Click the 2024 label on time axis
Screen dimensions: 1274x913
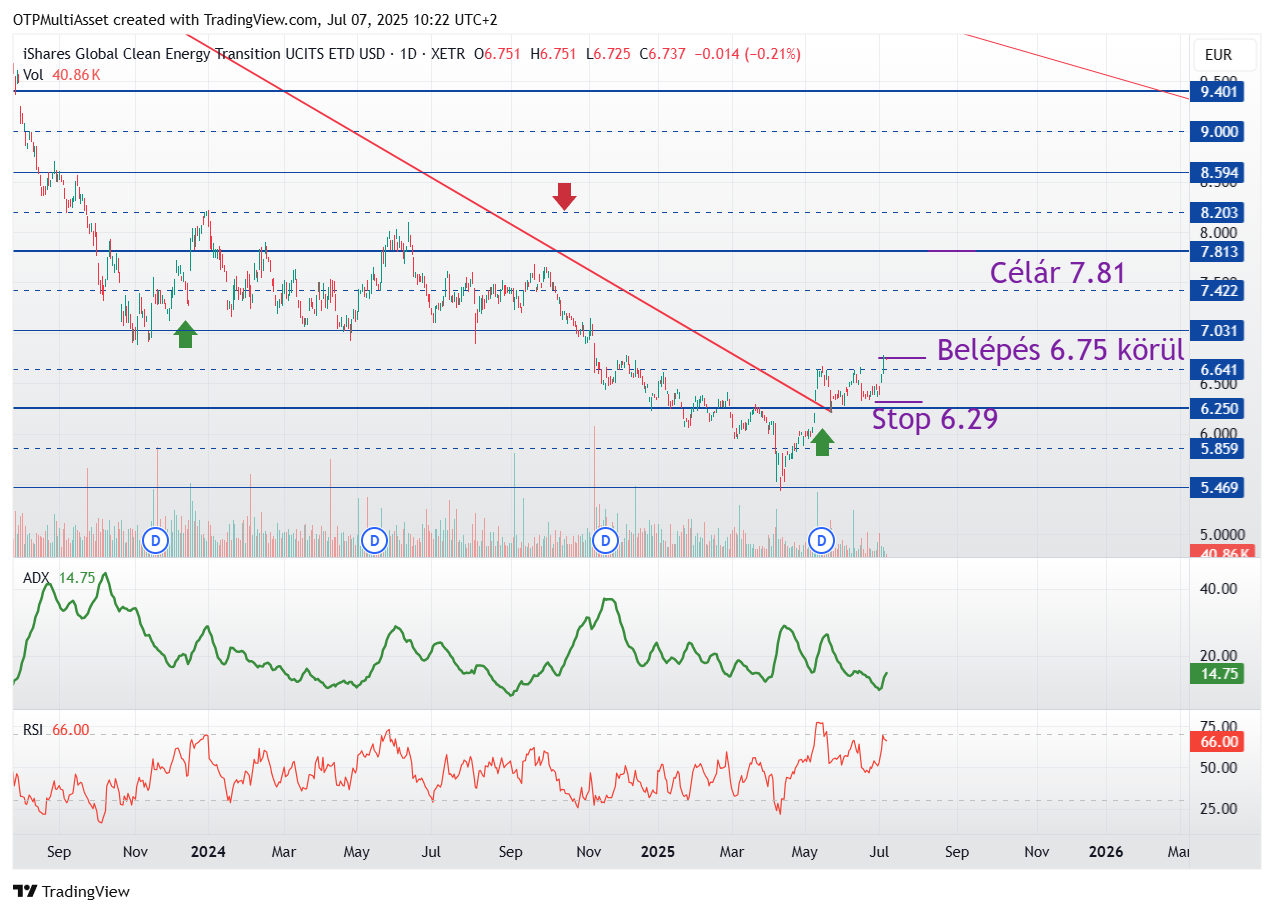[x=208, y=852]
